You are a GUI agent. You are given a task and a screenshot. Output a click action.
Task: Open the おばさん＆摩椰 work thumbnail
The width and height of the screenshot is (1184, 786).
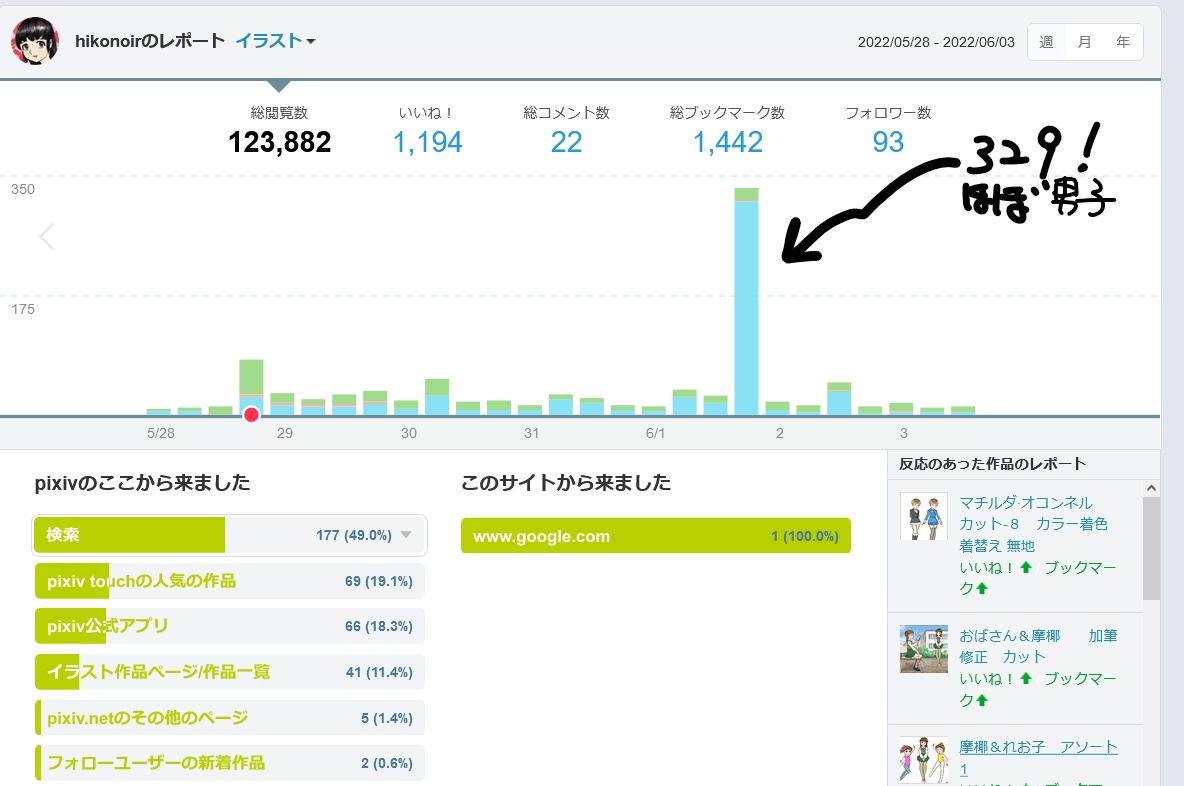923,649
